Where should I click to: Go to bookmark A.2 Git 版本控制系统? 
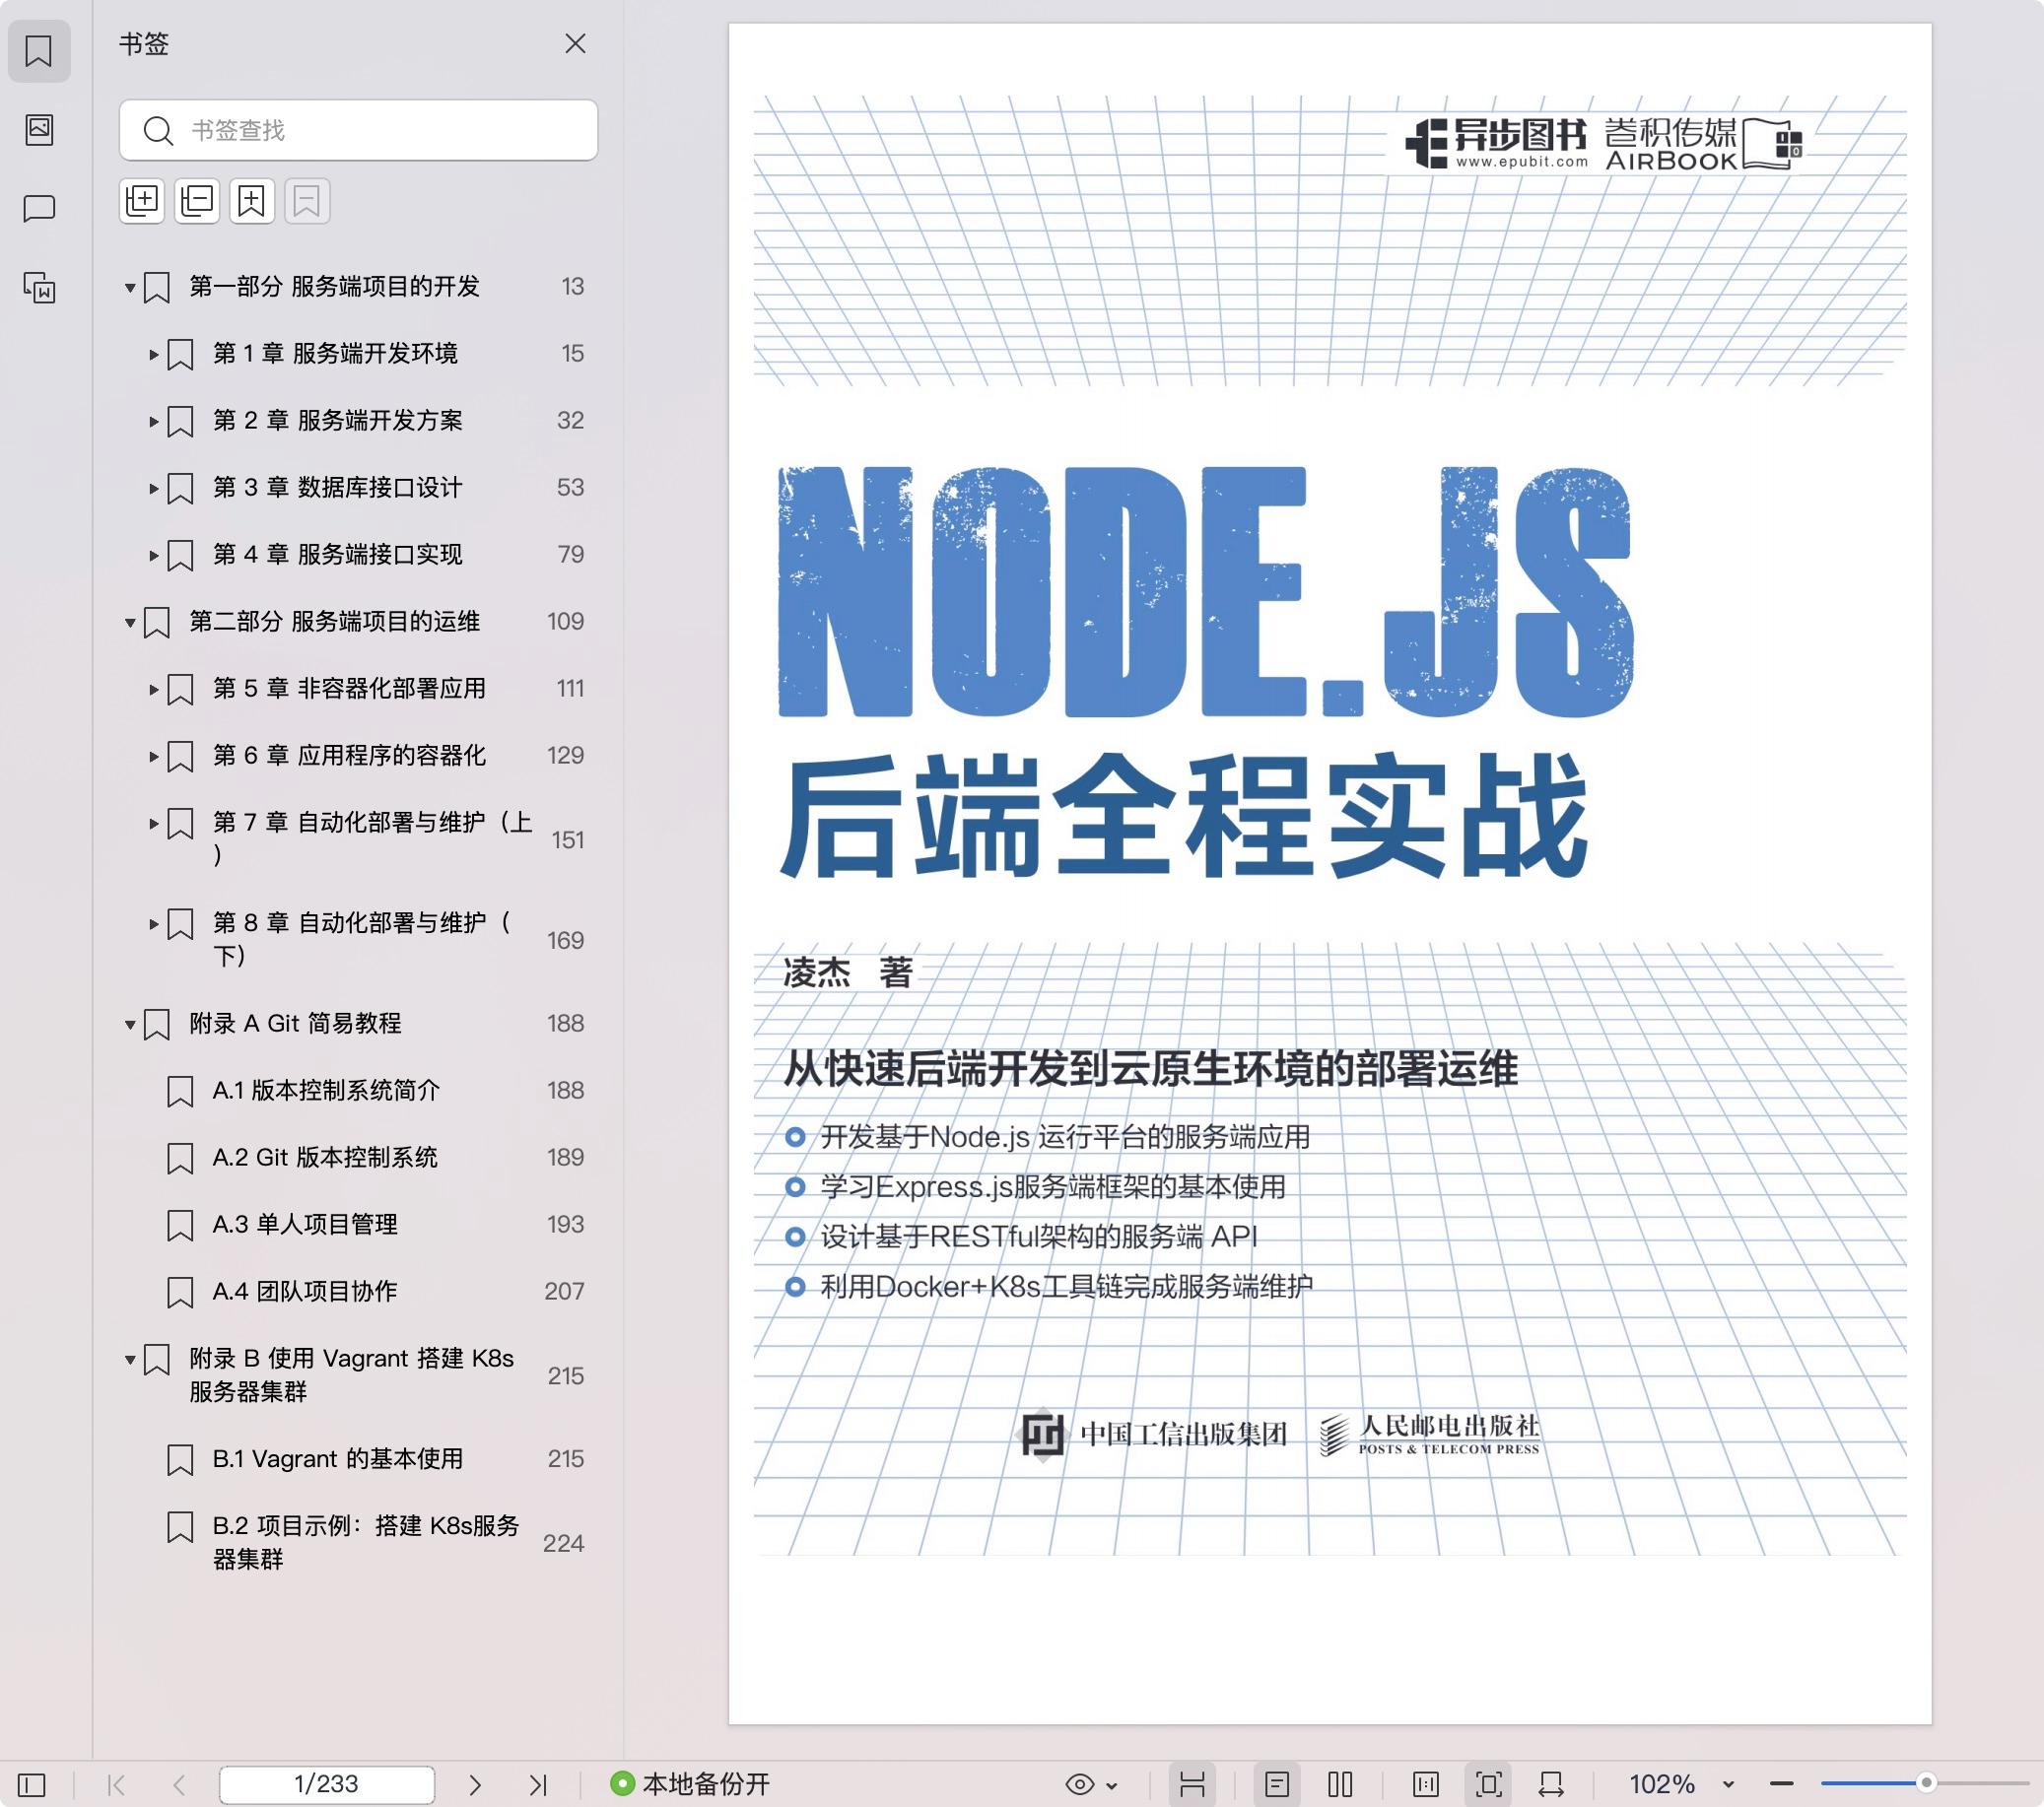tap(325, 1157)
